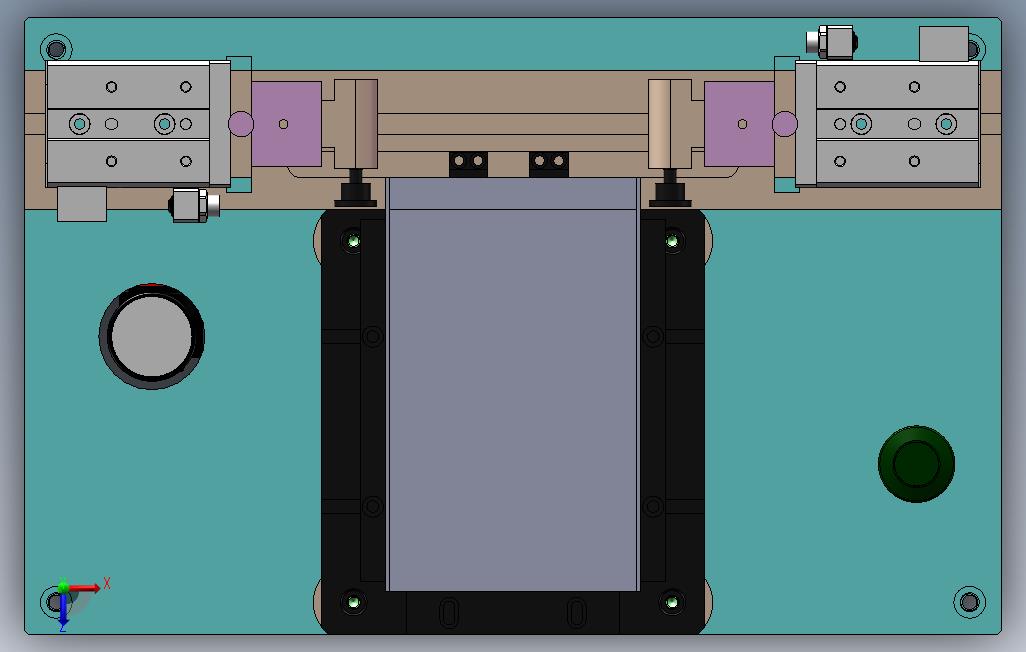Select the green screw at frame's lower-left corner
Viewport: 1026px width, 652px height.
(353, 602)
